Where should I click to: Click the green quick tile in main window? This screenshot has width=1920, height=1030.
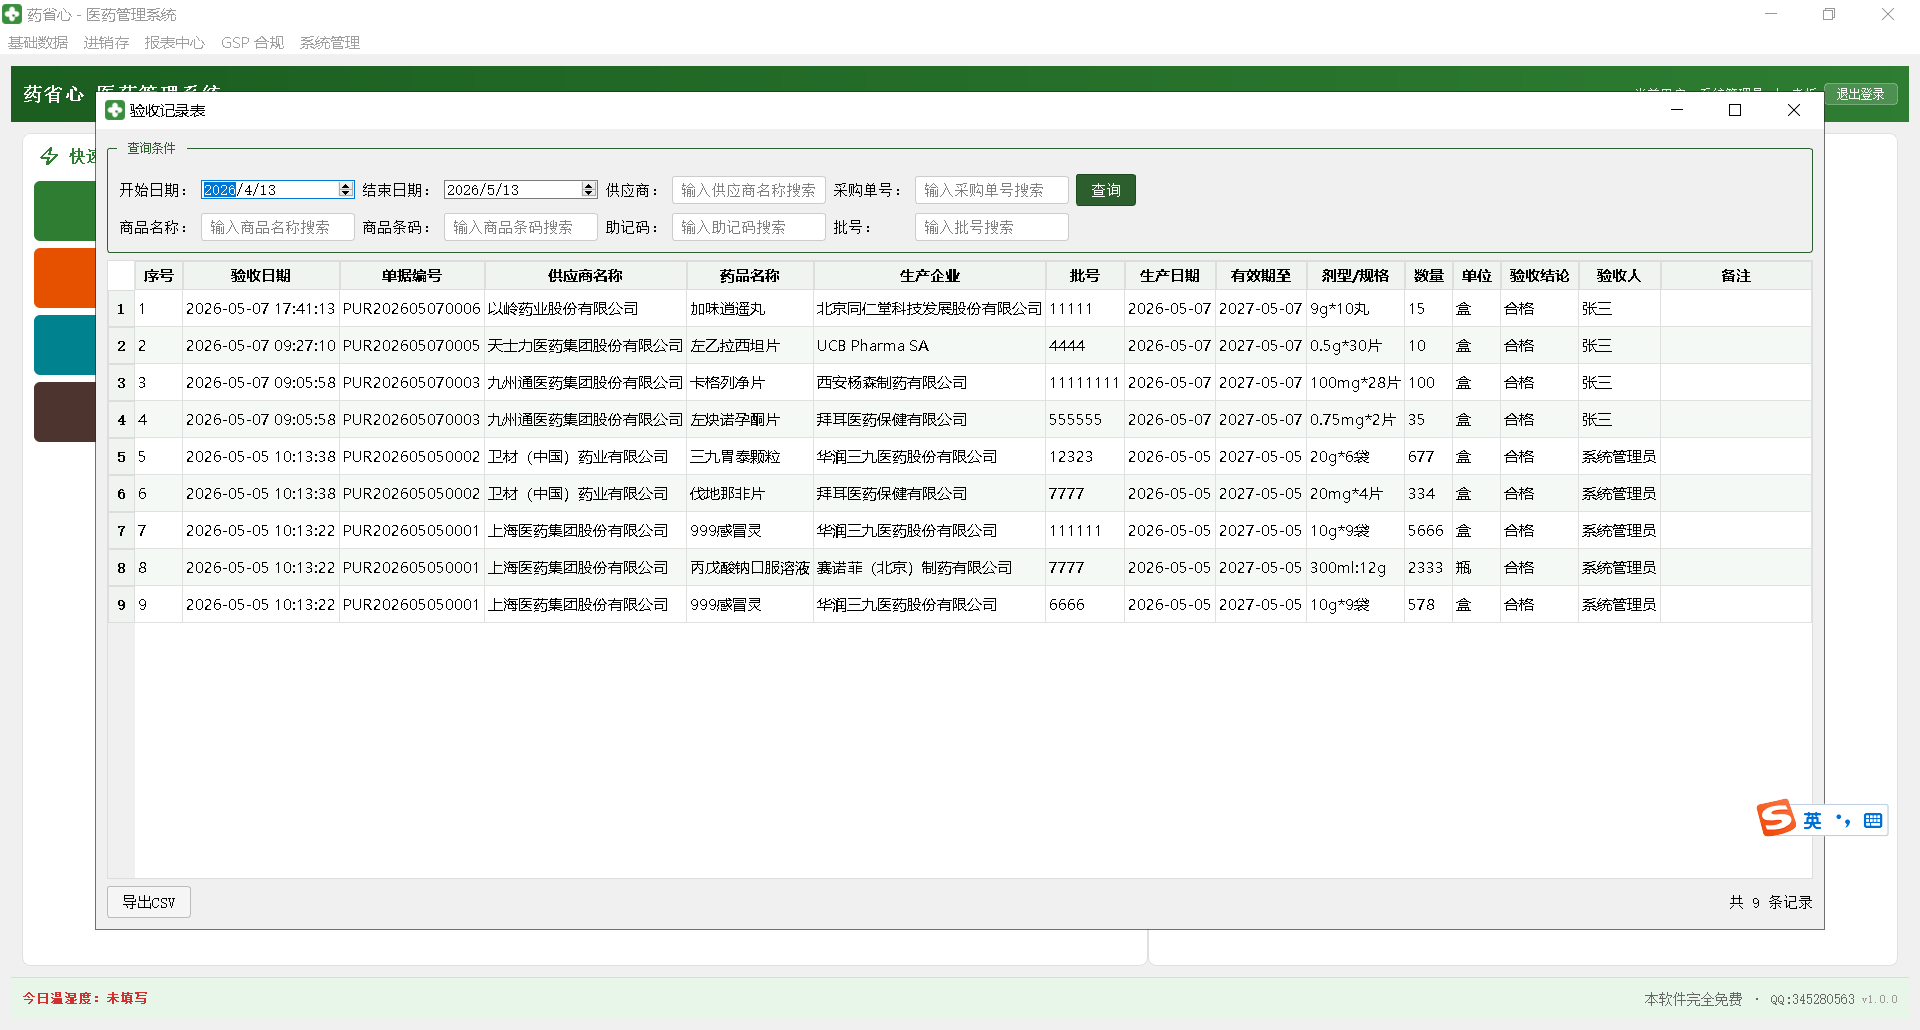click(x=64, y=211)
